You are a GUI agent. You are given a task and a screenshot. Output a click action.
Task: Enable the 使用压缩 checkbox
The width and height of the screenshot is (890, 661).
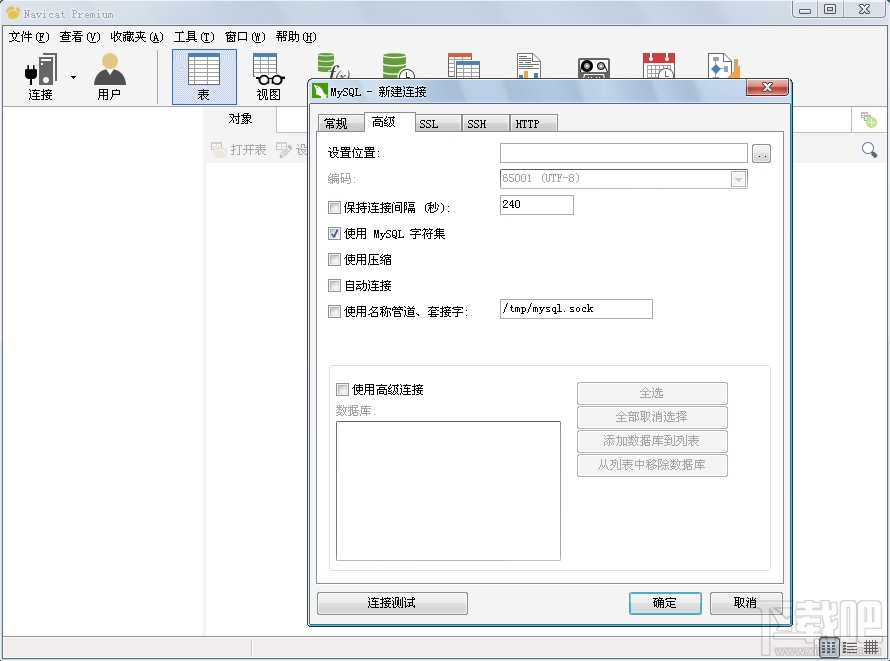tap(334, 260)
